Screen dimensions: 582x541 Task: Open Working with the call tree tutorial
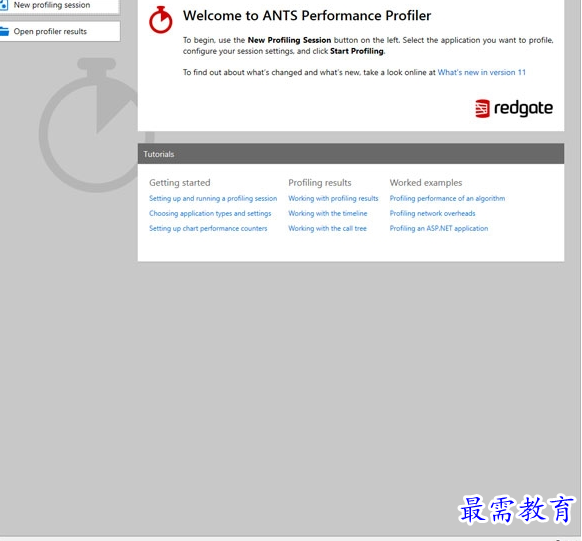click(327, 228)
